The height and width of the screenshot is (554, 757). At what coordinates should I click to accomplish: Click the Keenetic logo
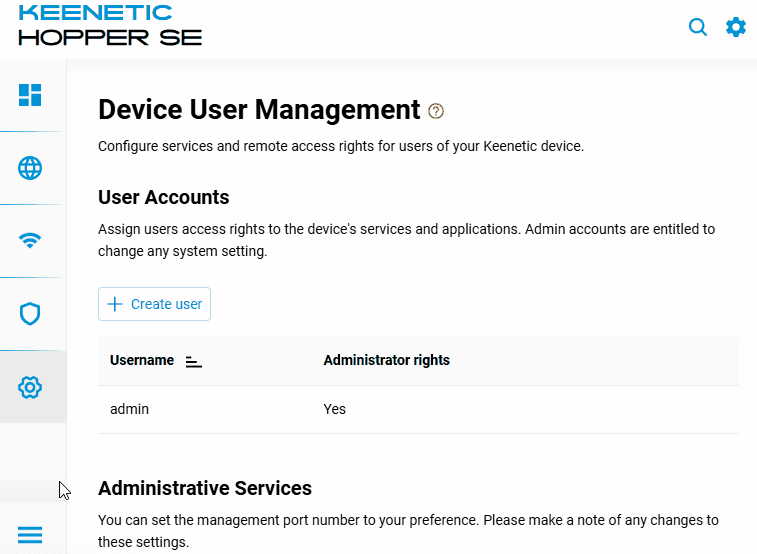[96, 13]
